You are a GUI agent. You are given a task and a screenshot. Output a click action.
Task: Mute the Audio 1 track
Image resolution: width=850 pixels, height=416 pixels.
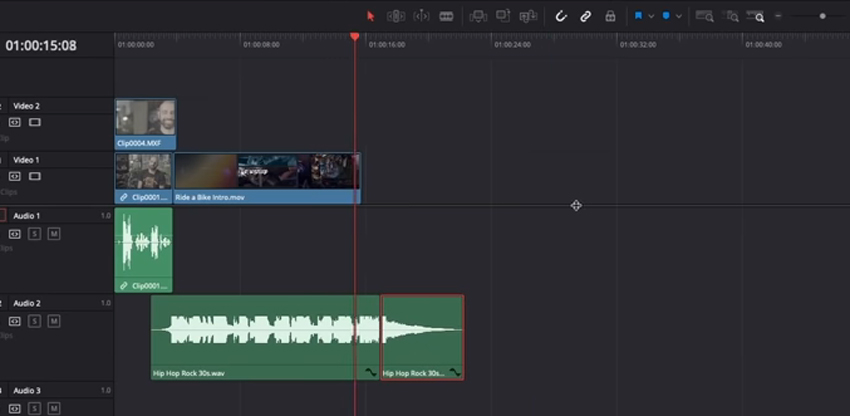(x=54, y=234)
